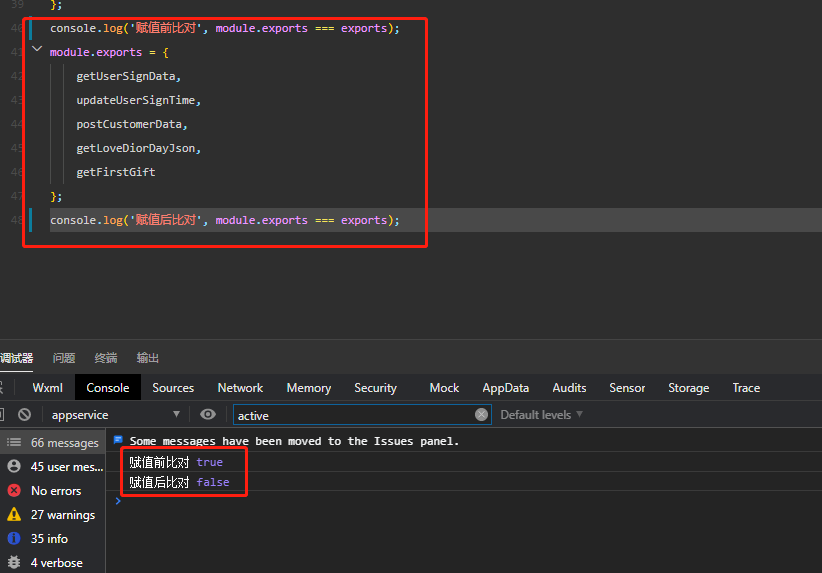Click the 'Some messages have been moved' notice
Screen dimensions: 822x573
[x=294, y=441]
